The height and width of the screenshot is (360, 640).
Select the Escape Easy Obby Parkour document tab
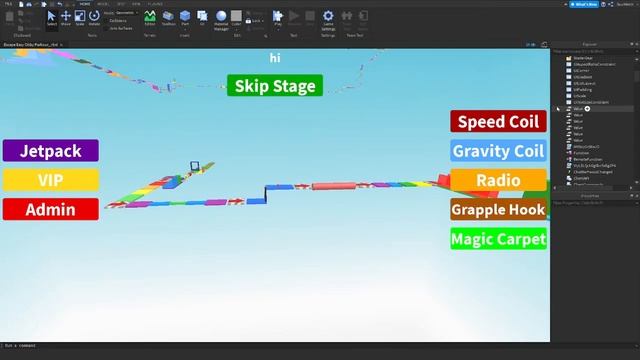coord(31,44)
